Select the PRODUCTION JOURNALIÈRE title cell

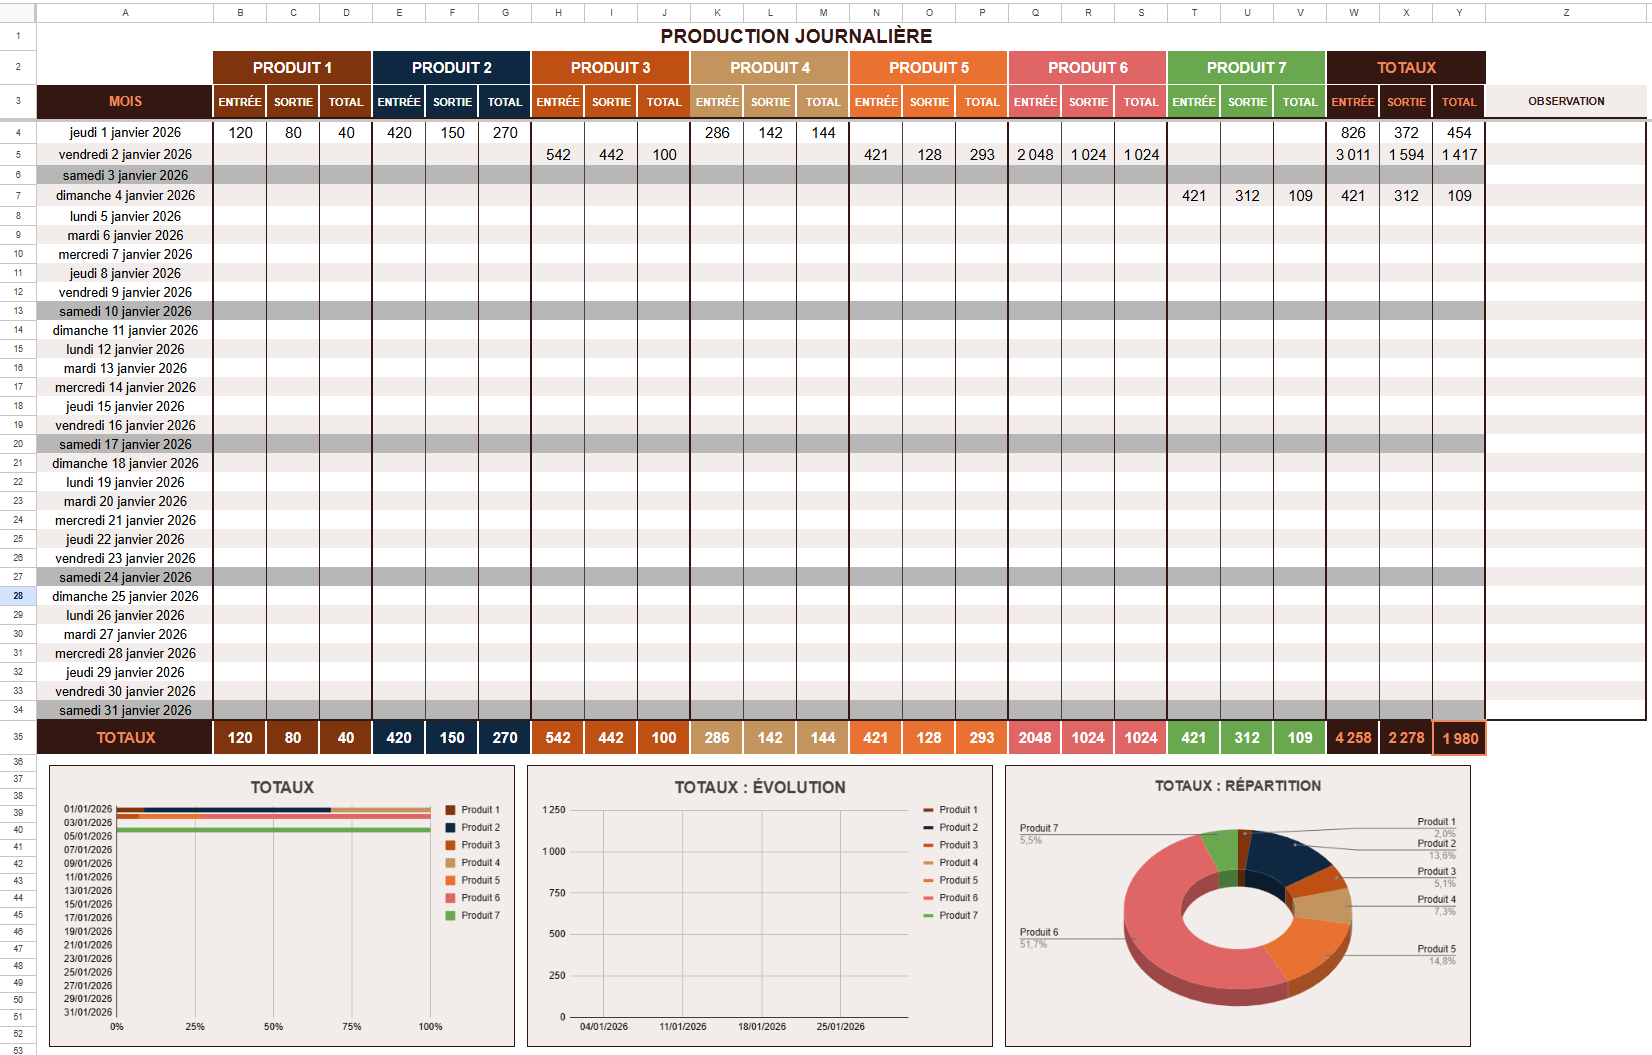tap(796, 36)
